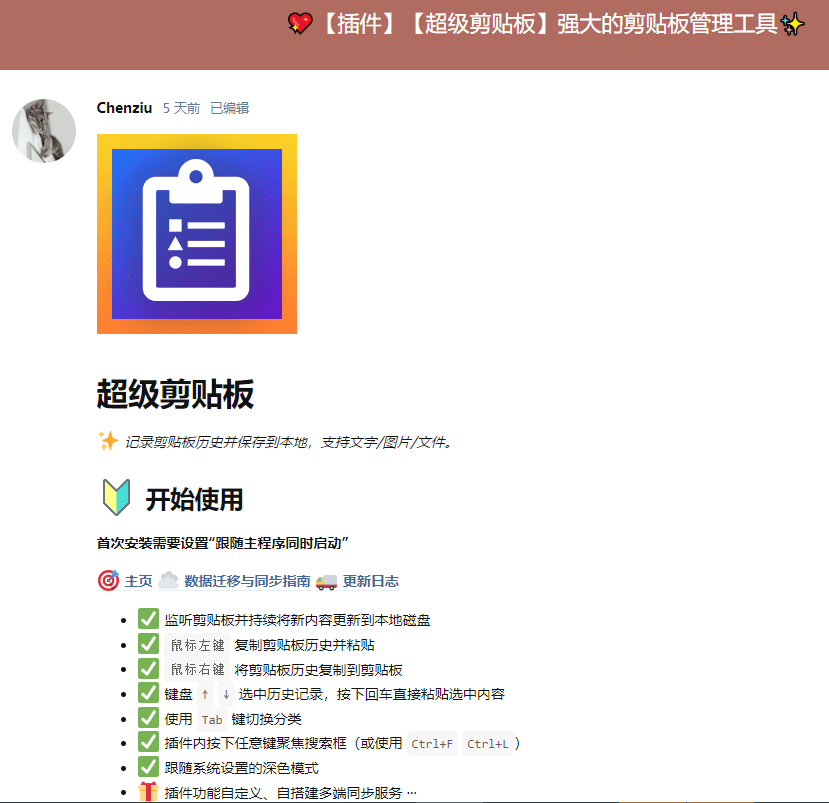Click the page title '【插件】【超级剪贴板】强大的剪贴板管理工具'
The image size is (829, 803).
[547, 24]
